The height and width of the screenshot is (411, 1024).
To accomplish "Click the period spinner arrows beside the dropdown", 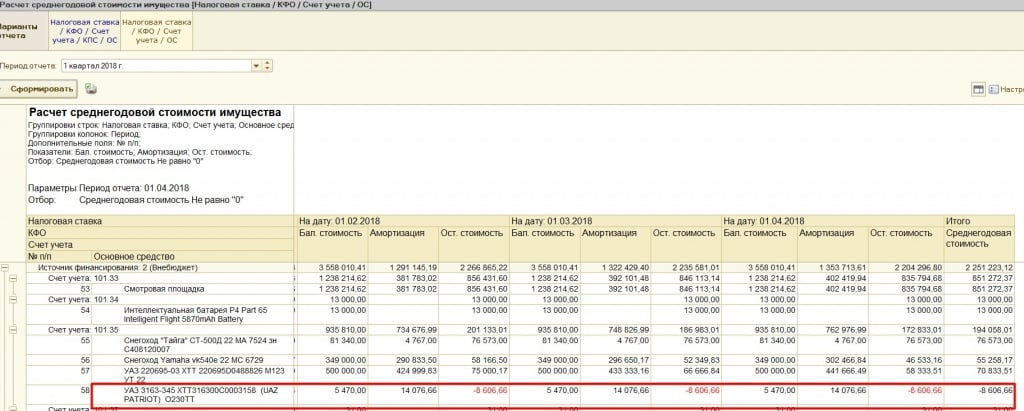I will tap(267, 65).
